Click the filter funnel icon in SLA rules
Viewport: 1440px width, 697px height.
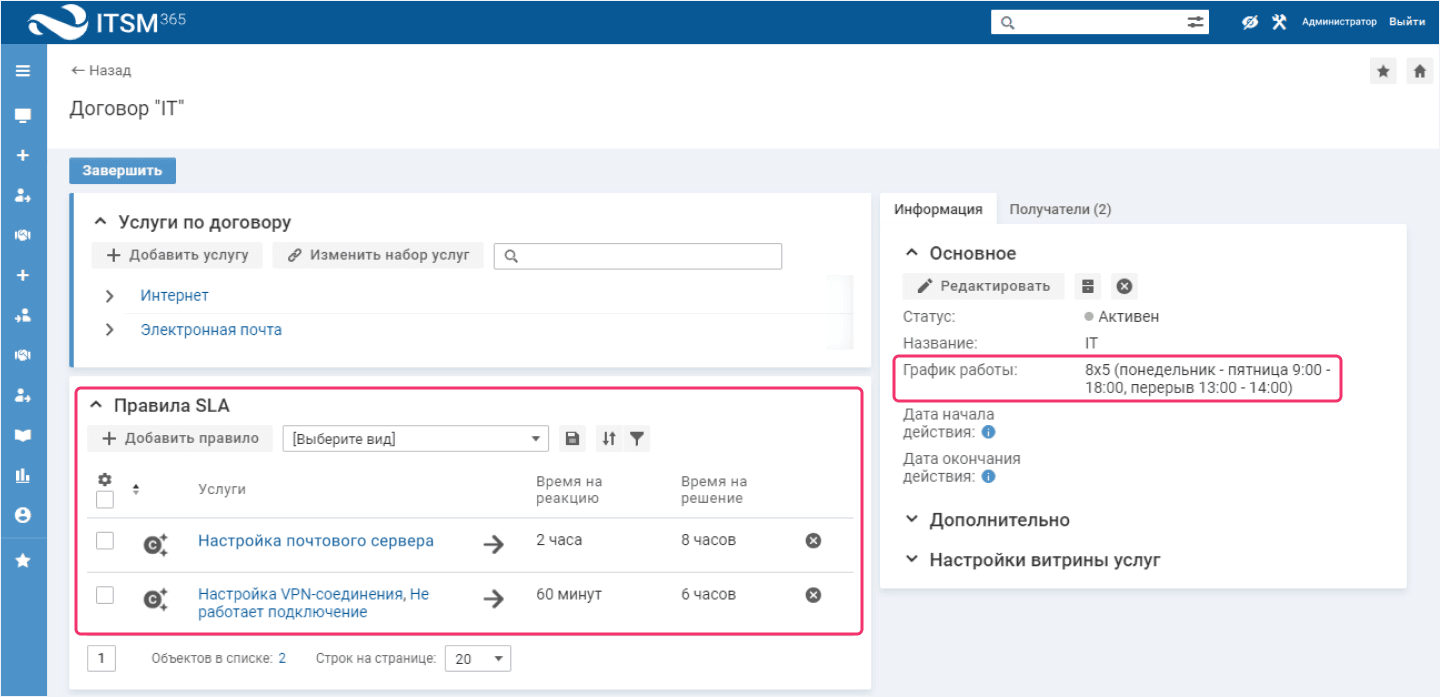[x=636, y=438]
